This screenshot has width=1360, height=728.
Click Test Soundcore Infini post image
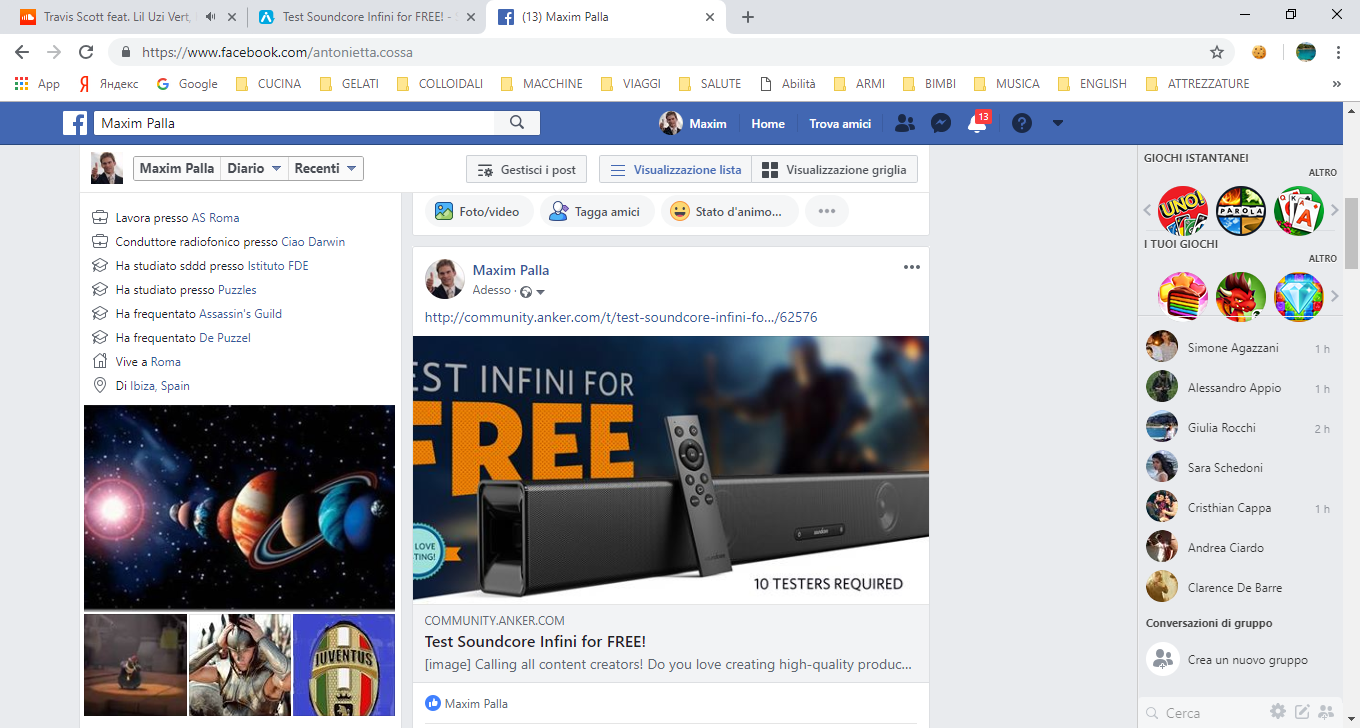[671, 470]
